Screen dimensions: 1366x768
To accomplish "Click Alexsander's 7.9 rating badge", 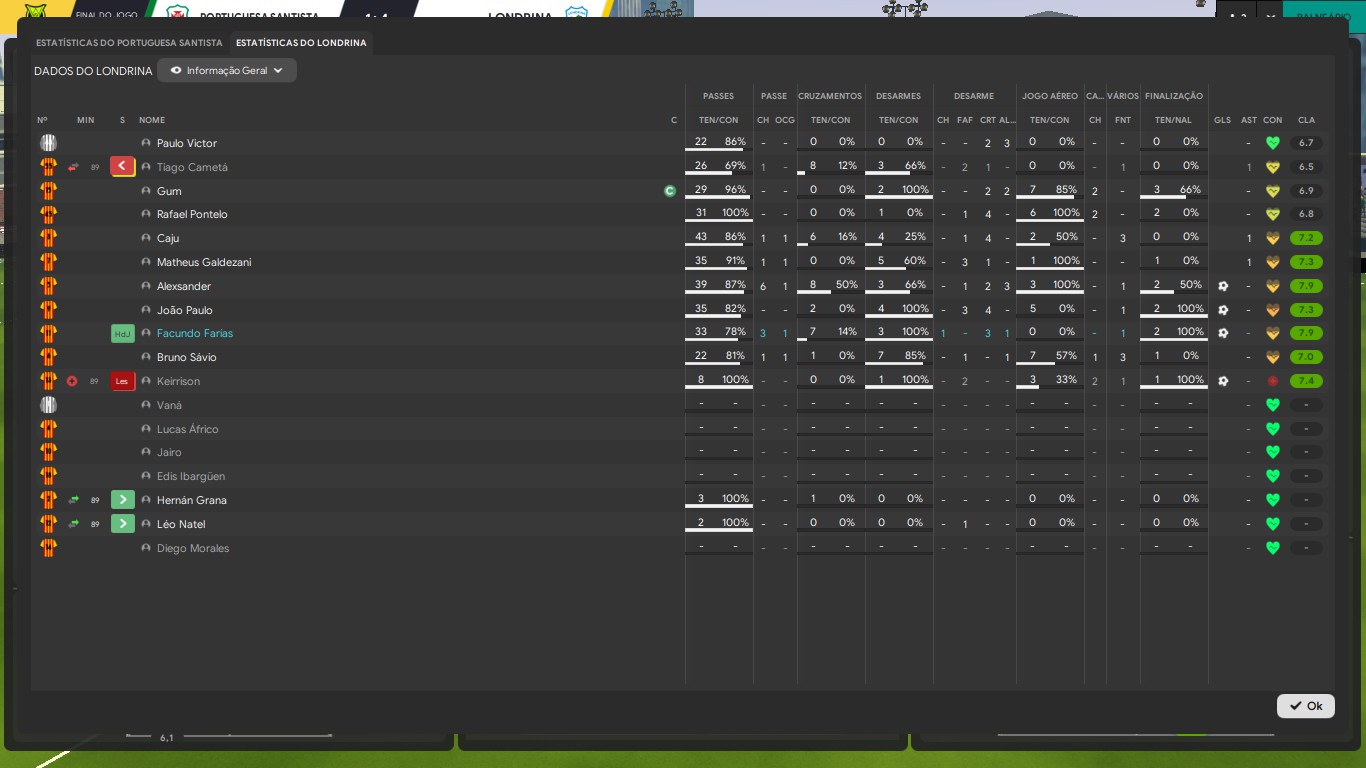I will click(1306, 286).
